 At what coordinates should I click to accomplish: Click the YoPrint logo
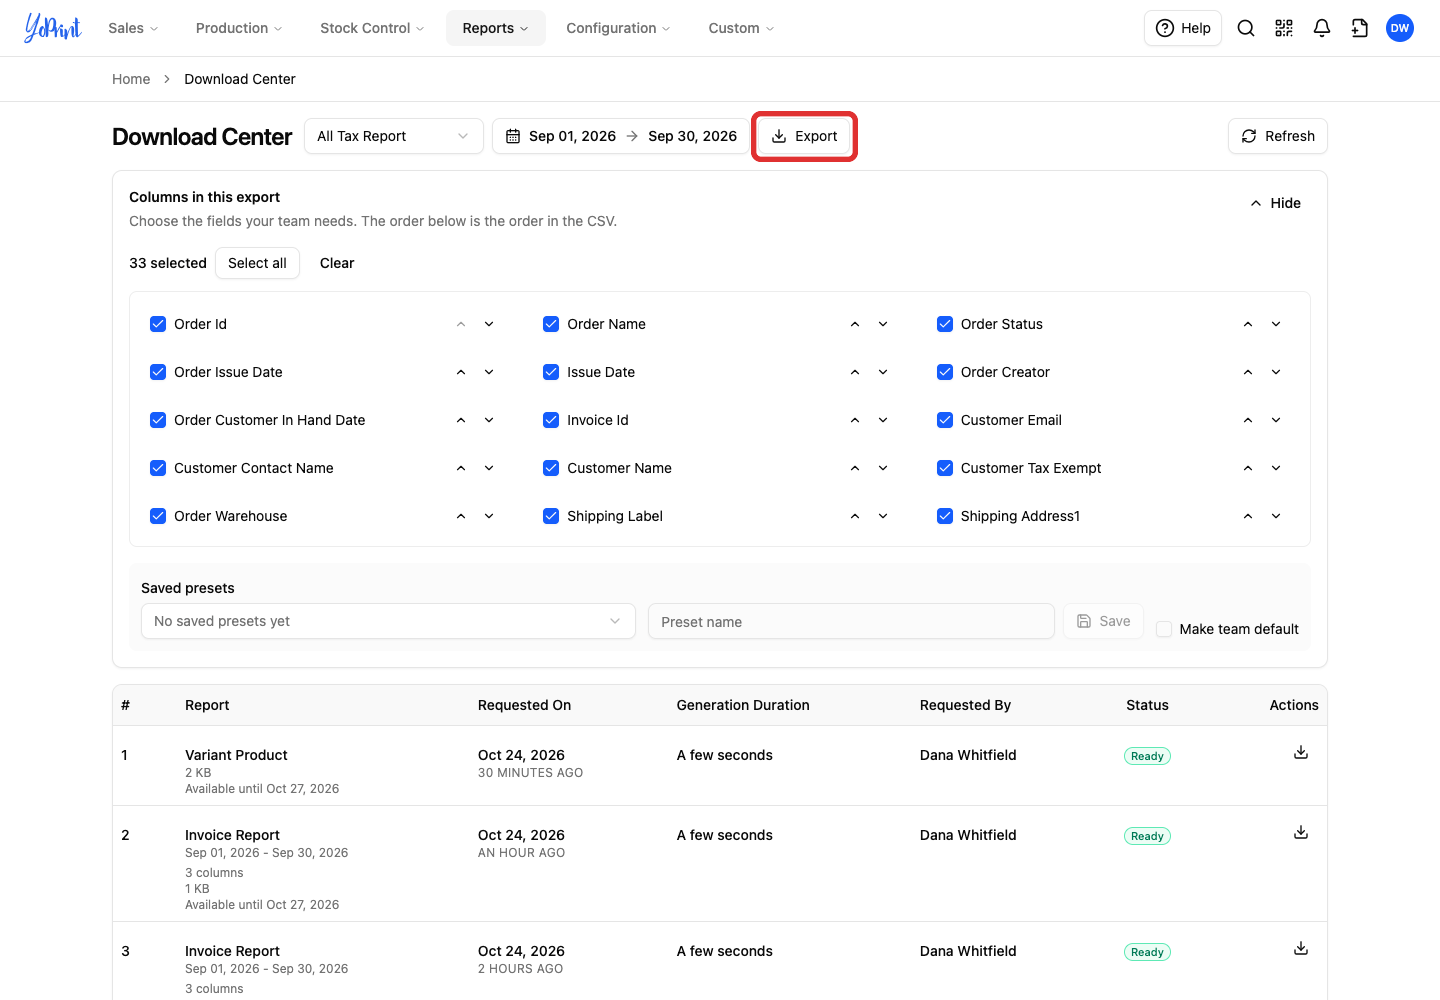53,28
